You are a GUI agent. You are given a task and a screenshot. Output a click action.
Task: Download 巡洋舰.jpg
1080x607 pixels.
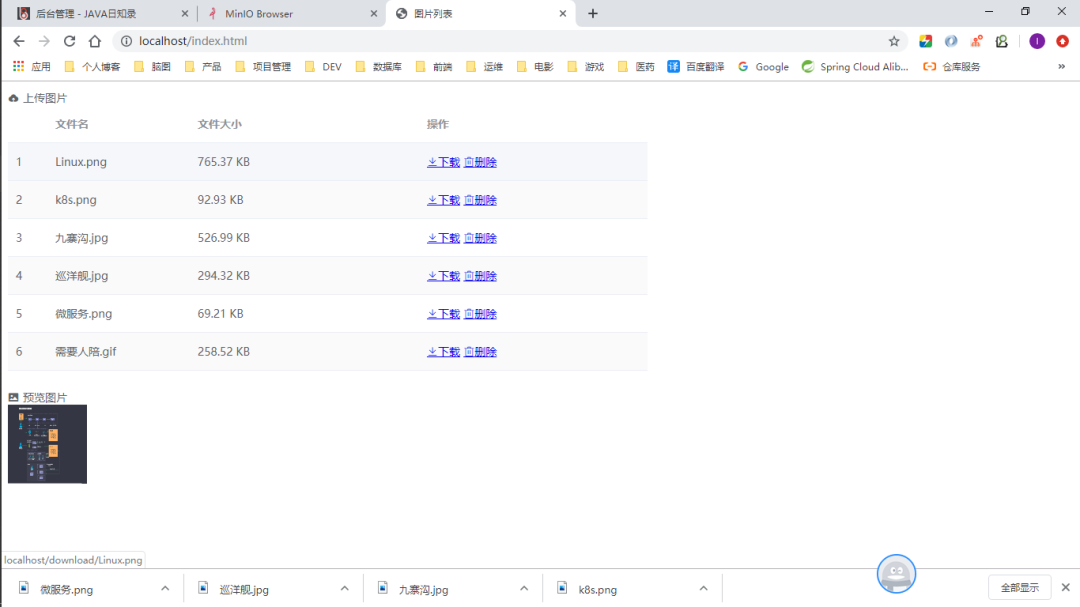coord(444,276)
